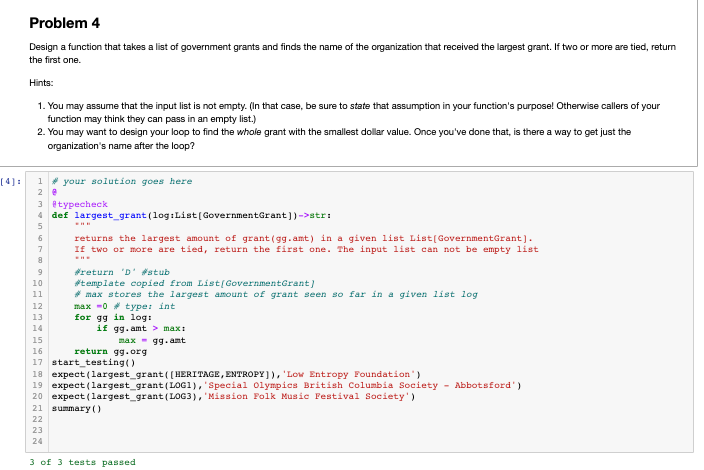Click the start_testing() call
Viewport: 704px width, 470px height.
coord(93,363)
